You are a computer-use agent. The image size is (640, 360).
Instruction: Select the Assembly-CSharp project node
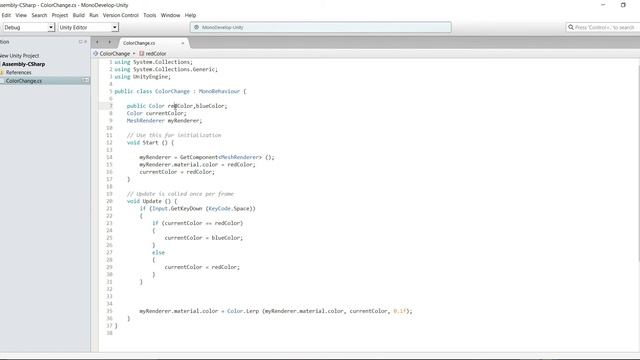pos(23,64)
